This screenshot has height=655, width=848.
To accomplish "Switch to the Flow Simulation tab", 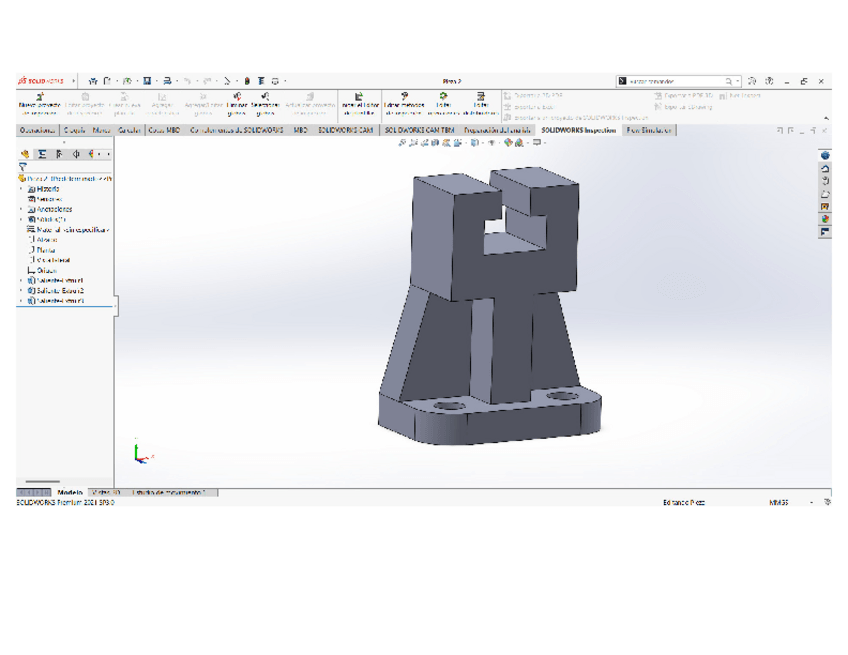I will [649, 130].
